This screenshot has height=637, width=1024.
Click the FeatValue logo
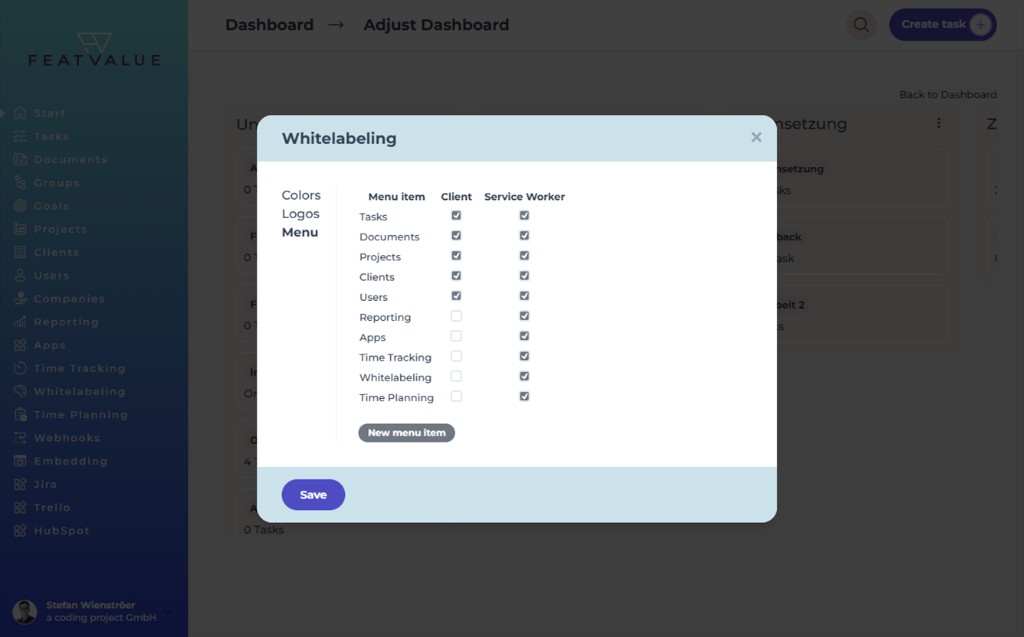tap(94, 50)
